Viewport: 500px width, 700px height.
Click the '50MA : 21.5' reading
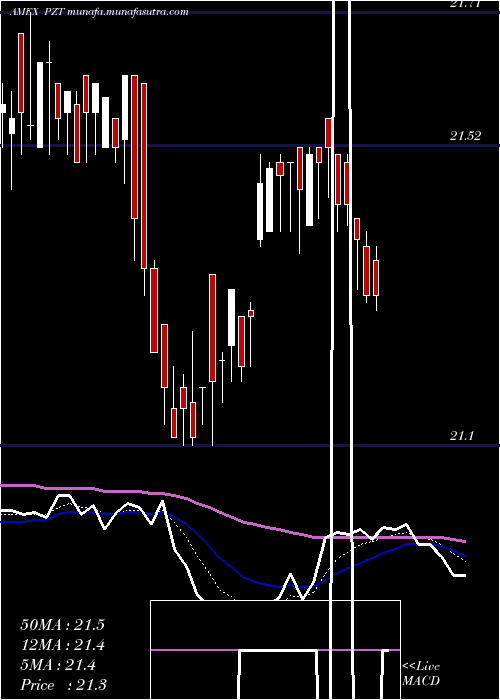point(62,625)
